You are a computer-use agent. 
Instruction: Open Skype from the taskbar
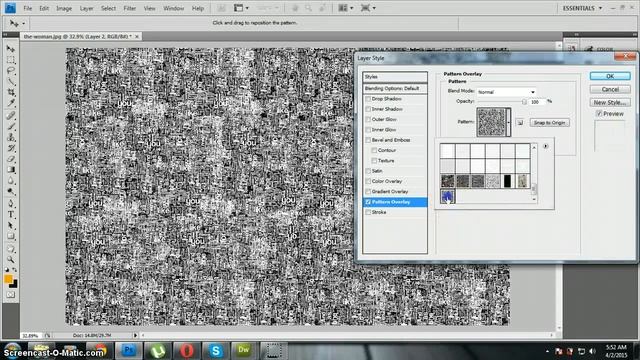[216, 350]
